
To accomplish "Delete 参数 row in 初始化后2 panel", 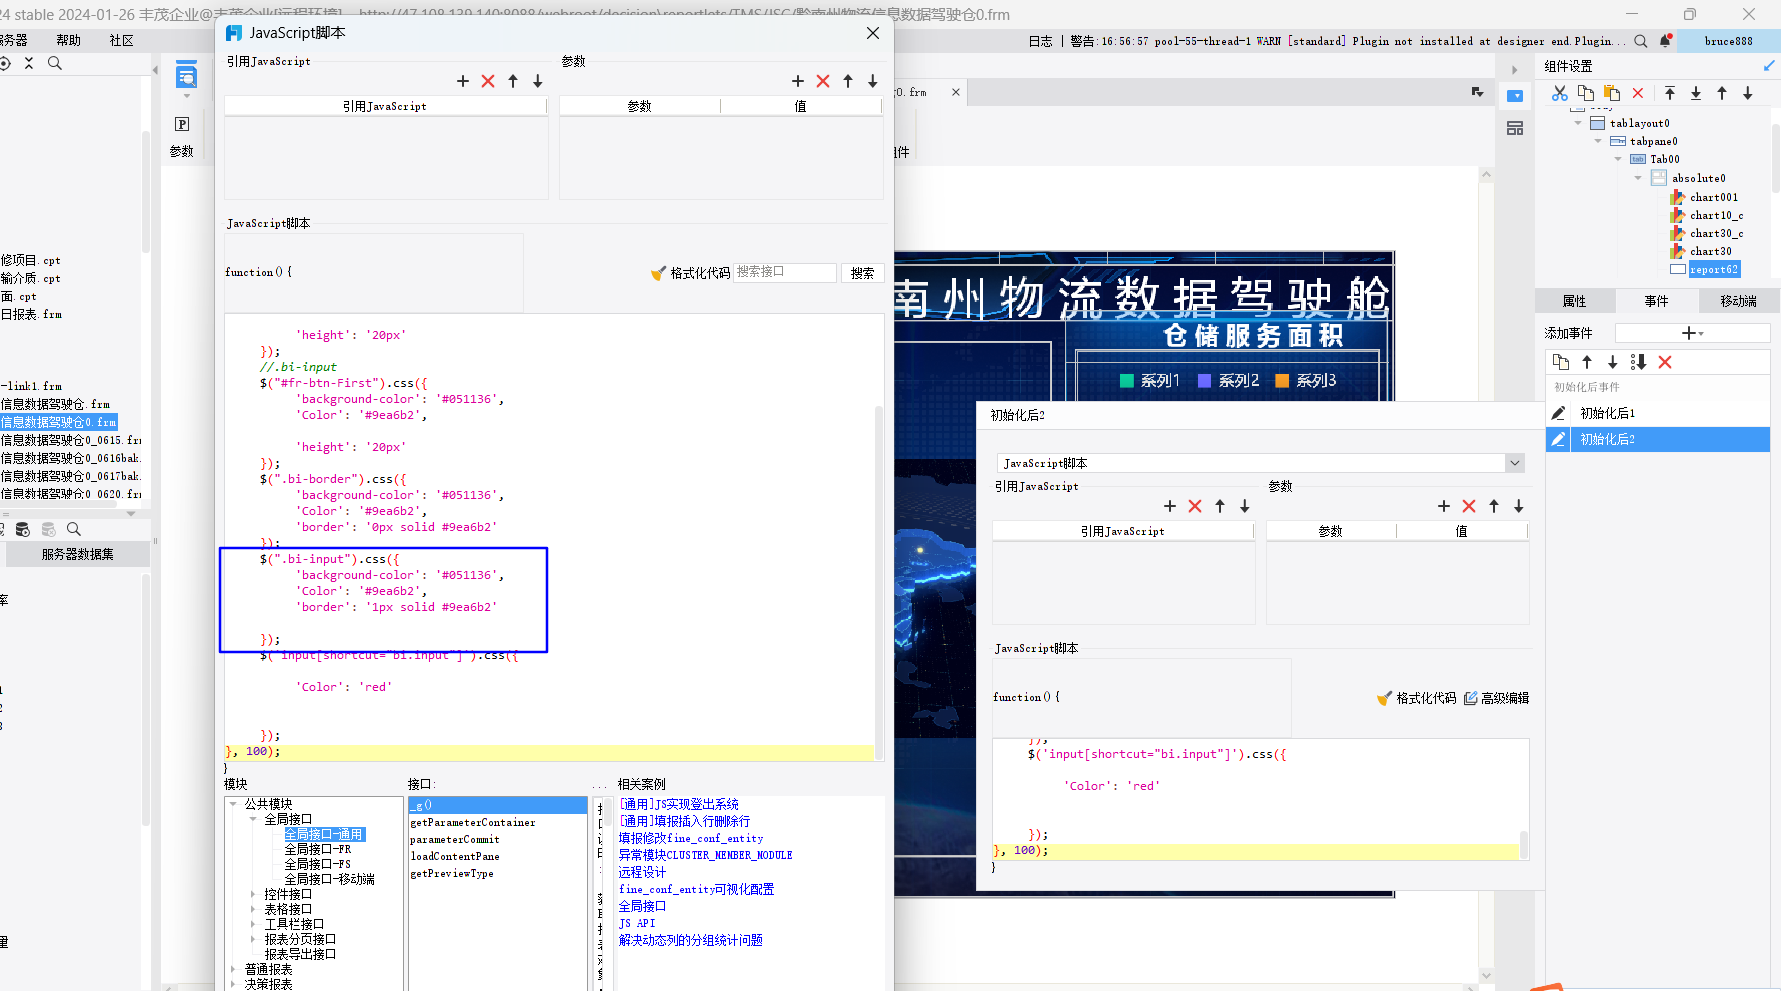I will click(1469, 506).
